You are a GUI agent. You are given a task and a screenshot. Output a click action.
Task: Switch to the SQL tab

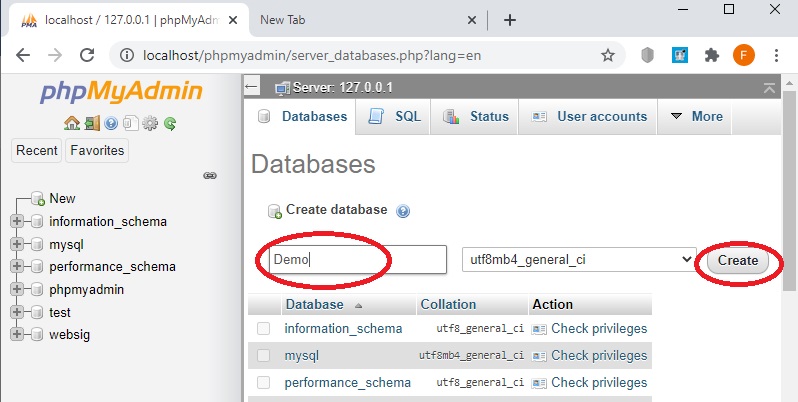tap(394, 117)
